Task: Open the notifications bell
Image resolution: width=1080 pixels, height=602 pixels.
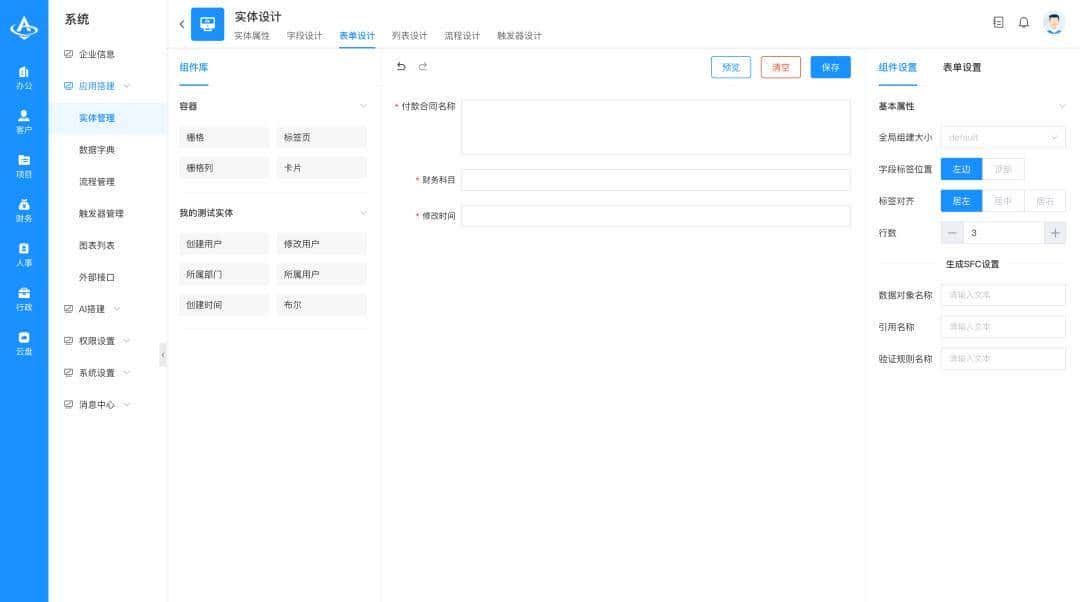Action: pos(1023,21)
